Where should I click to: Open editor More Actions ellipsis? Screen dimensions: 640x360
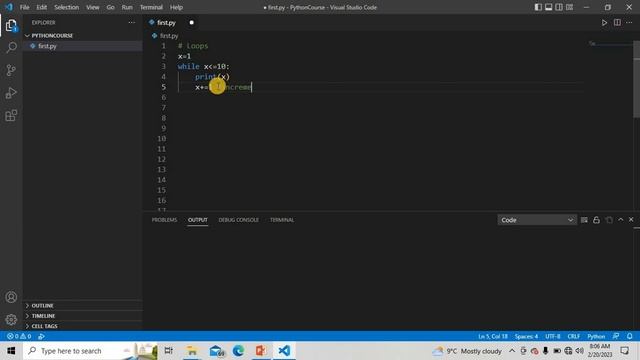pos(629,23)
